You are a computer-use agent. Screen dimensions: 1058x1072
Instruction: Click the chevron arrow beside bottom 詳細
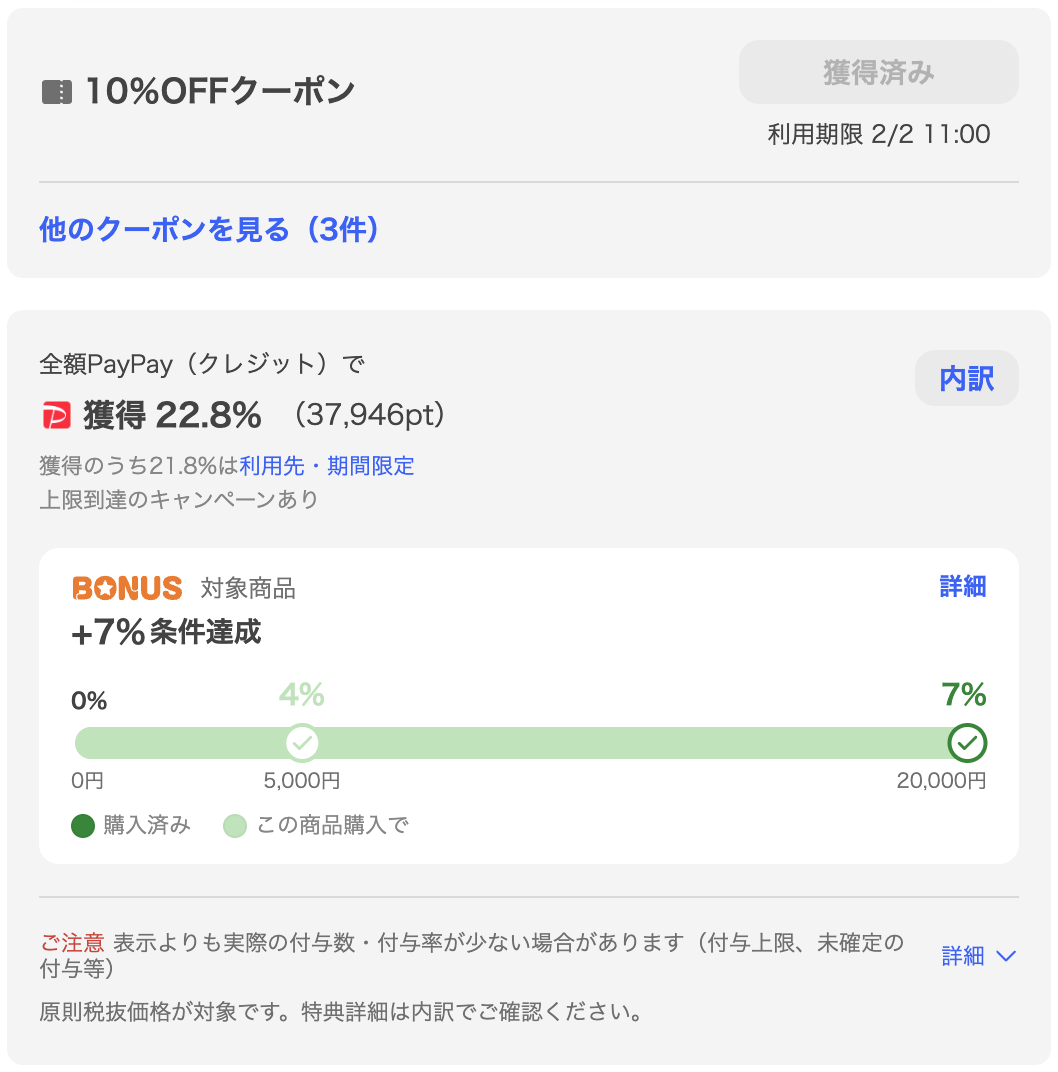1006,957
